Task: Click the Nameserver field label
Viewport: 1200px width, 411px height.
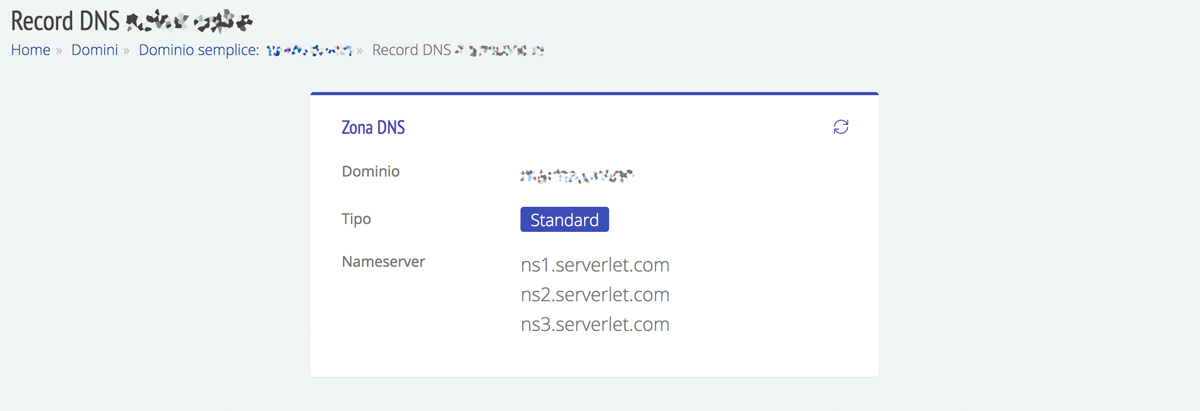Action: click(383, 262)
